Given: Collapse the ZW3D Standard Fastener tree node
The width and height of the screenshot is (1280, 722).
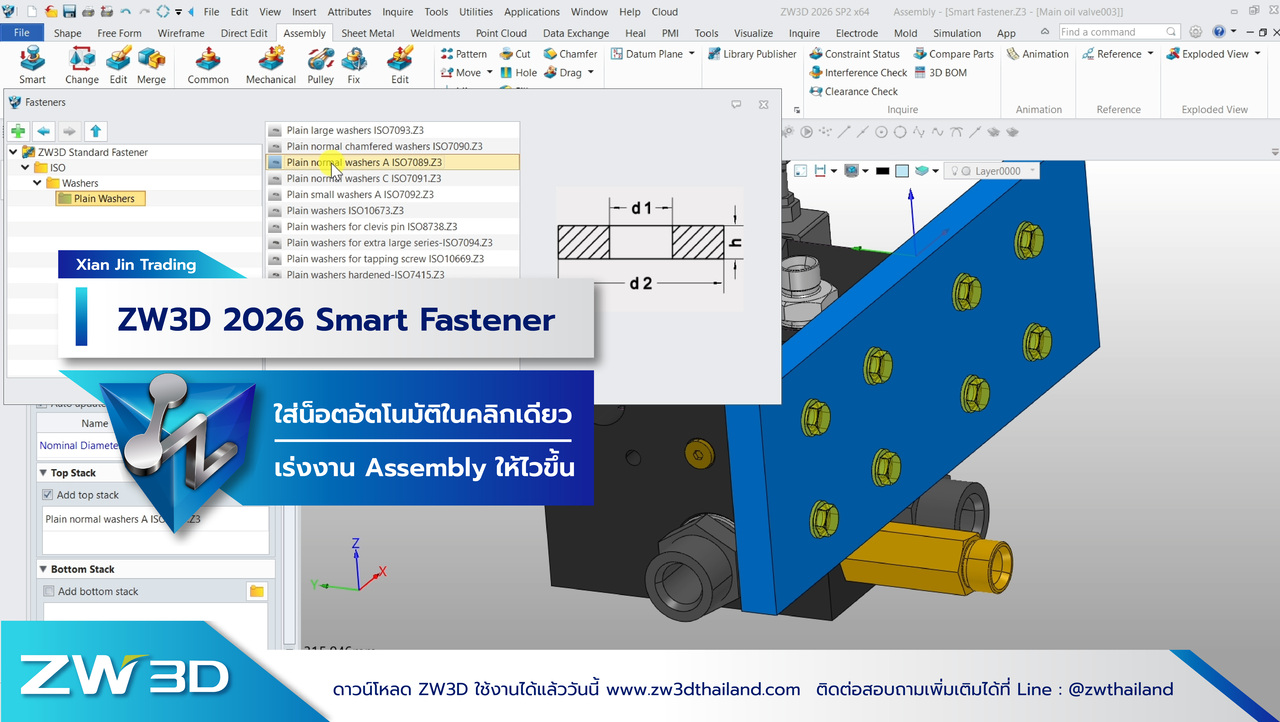Looking at the screenshot, I should [x=13, y=152].
